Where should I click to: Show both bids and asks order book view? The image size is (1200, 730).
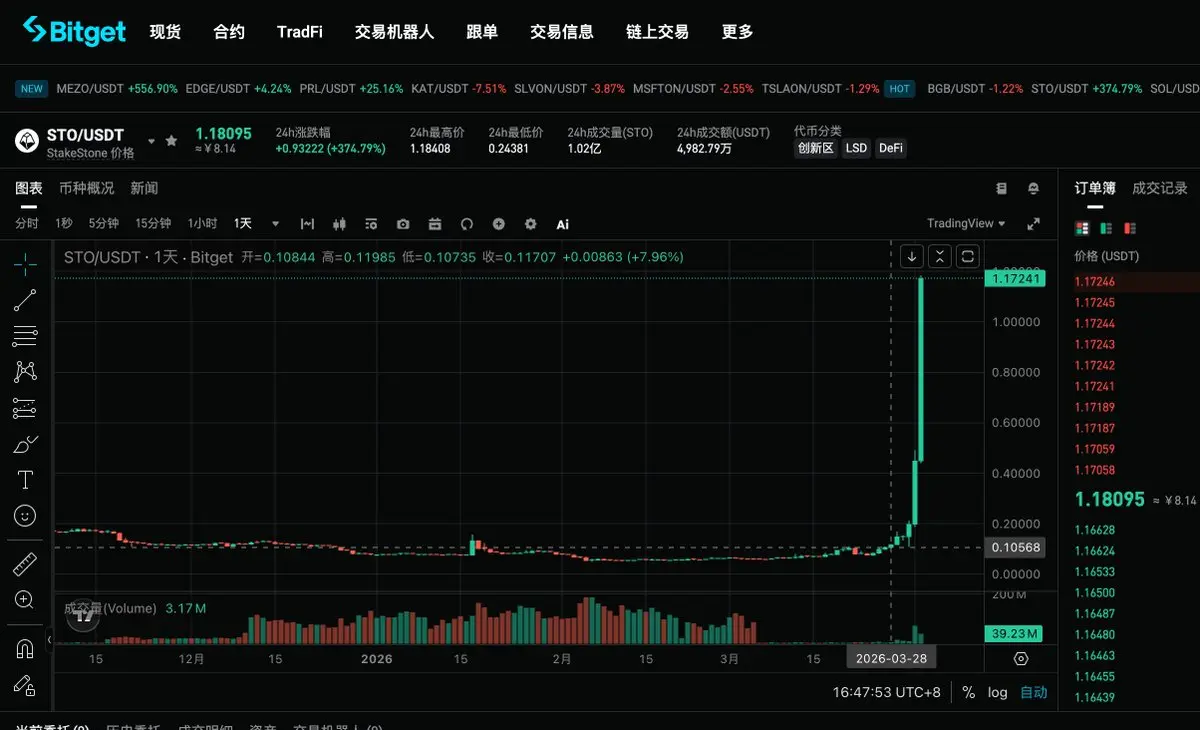1081,228
